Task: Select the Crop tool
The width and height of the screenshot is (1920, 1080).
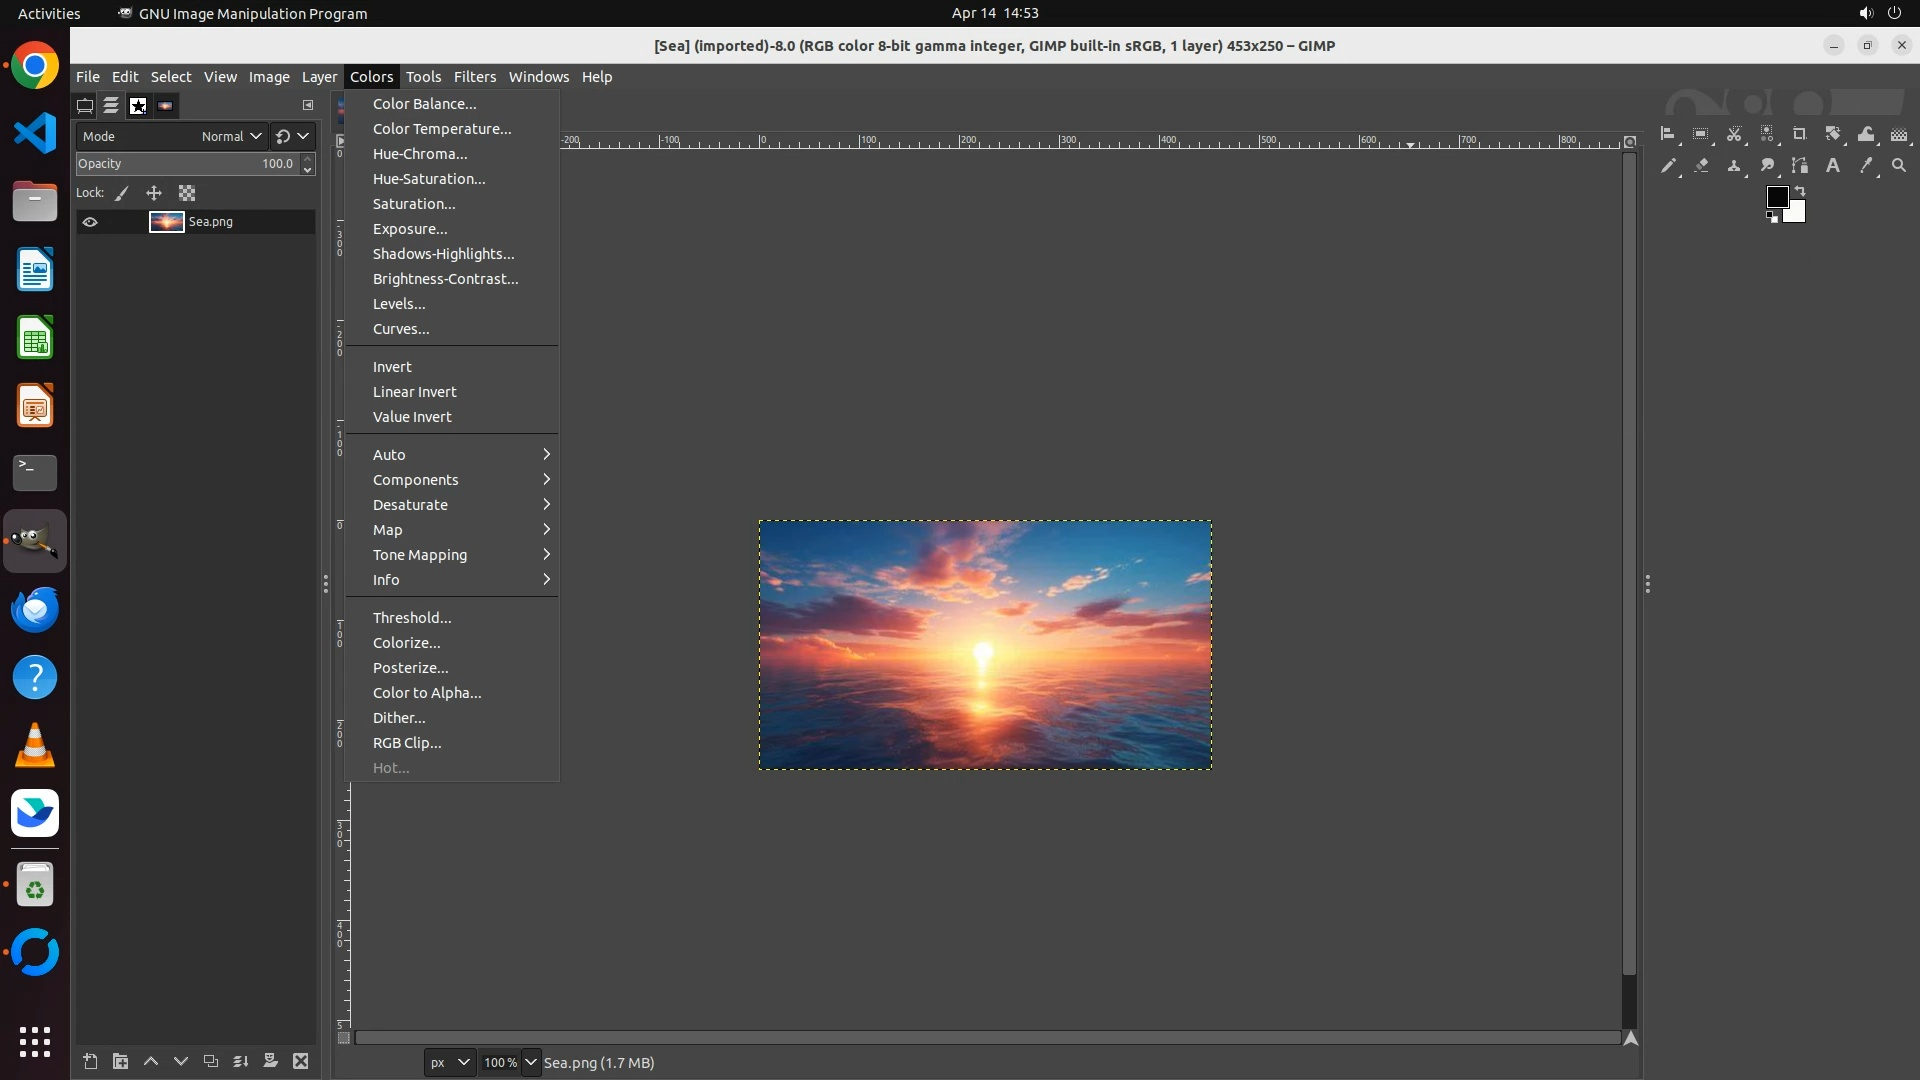Action: point(1800,134)
